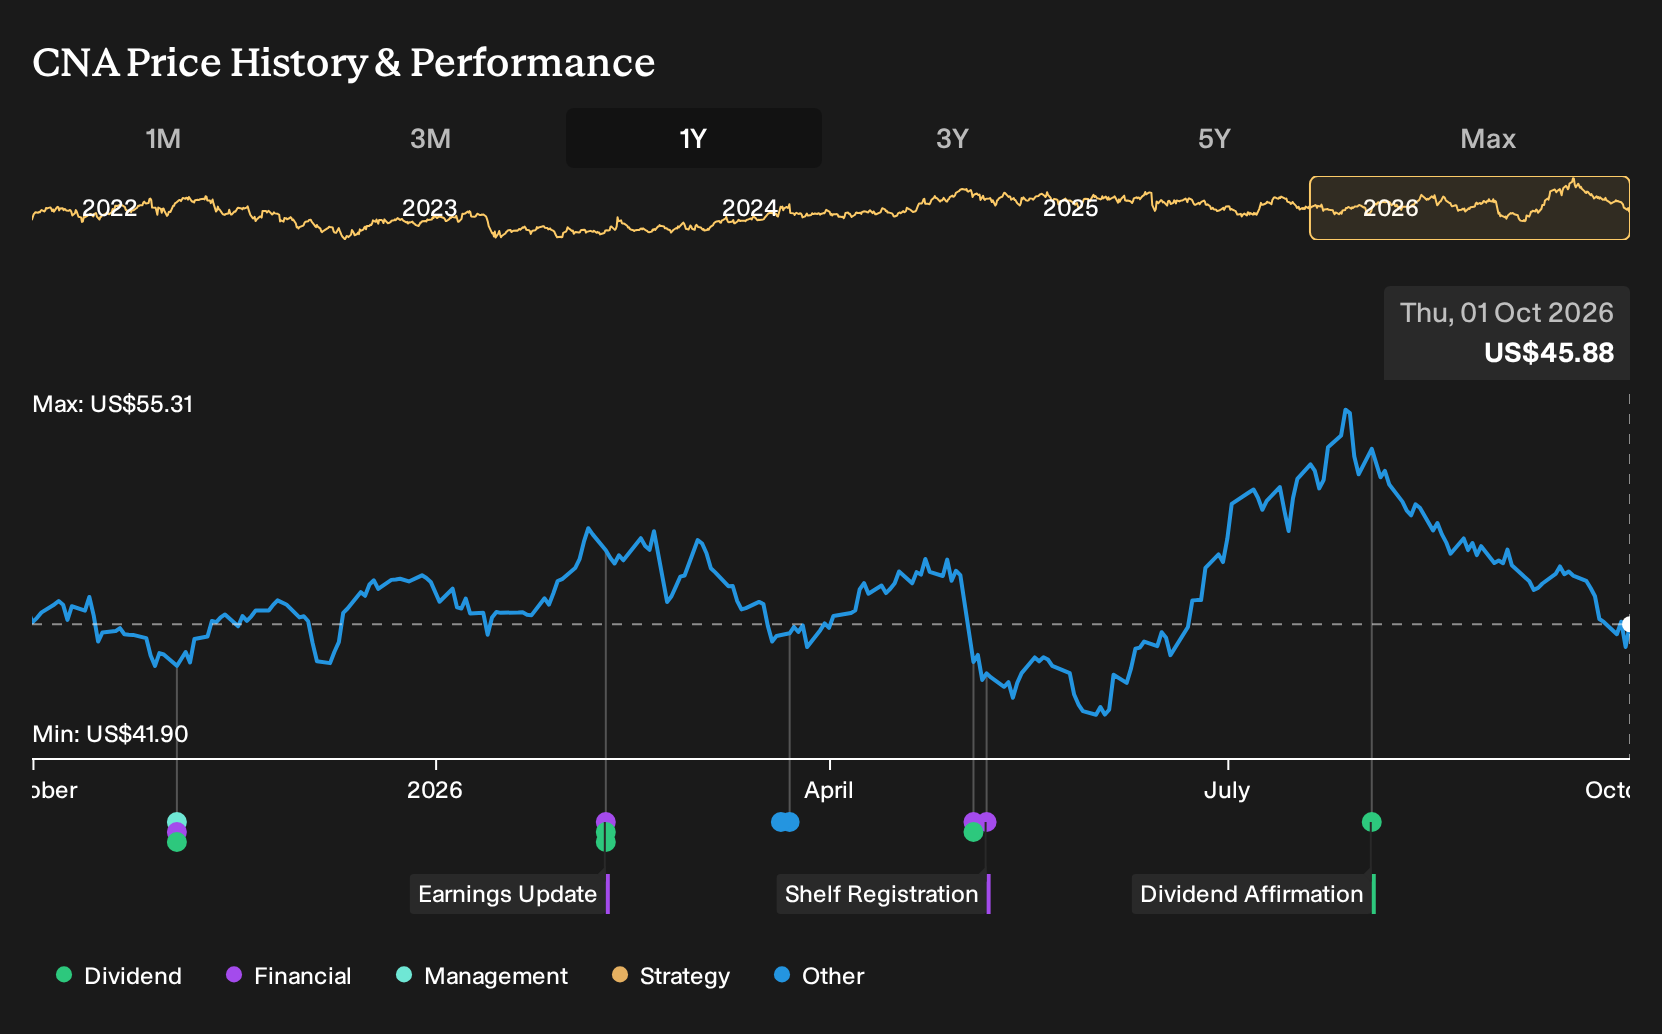The image size is (1662, 1034).
Task: Select the 1Y time range tab
Action: tap(693, 138)
